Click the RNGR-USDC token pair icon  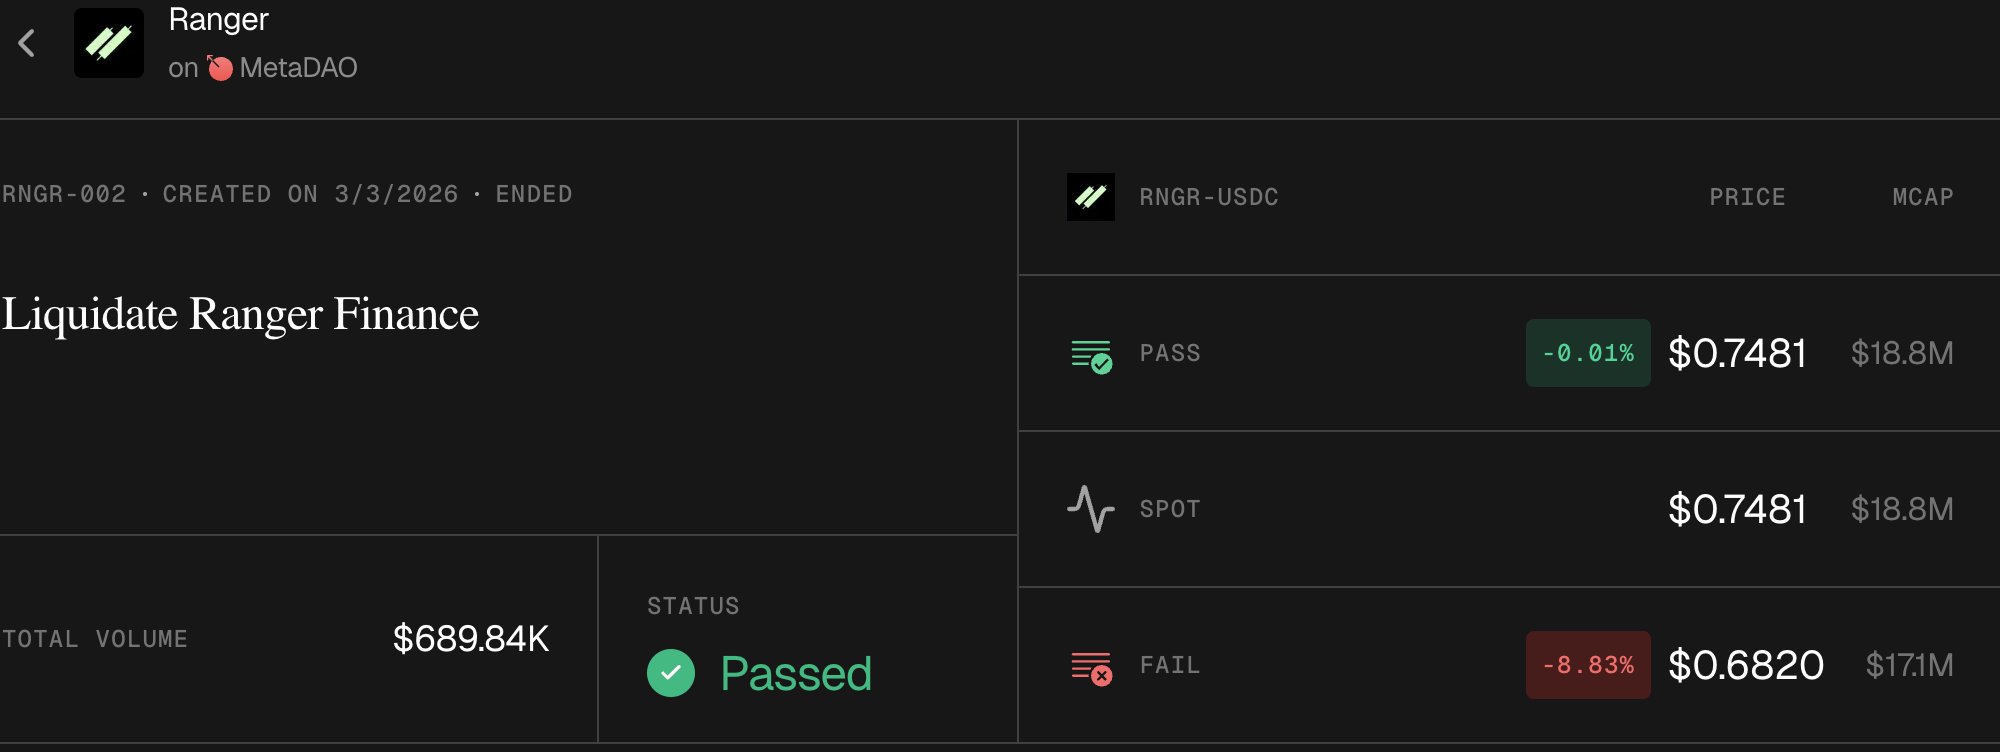[1090, 197]
